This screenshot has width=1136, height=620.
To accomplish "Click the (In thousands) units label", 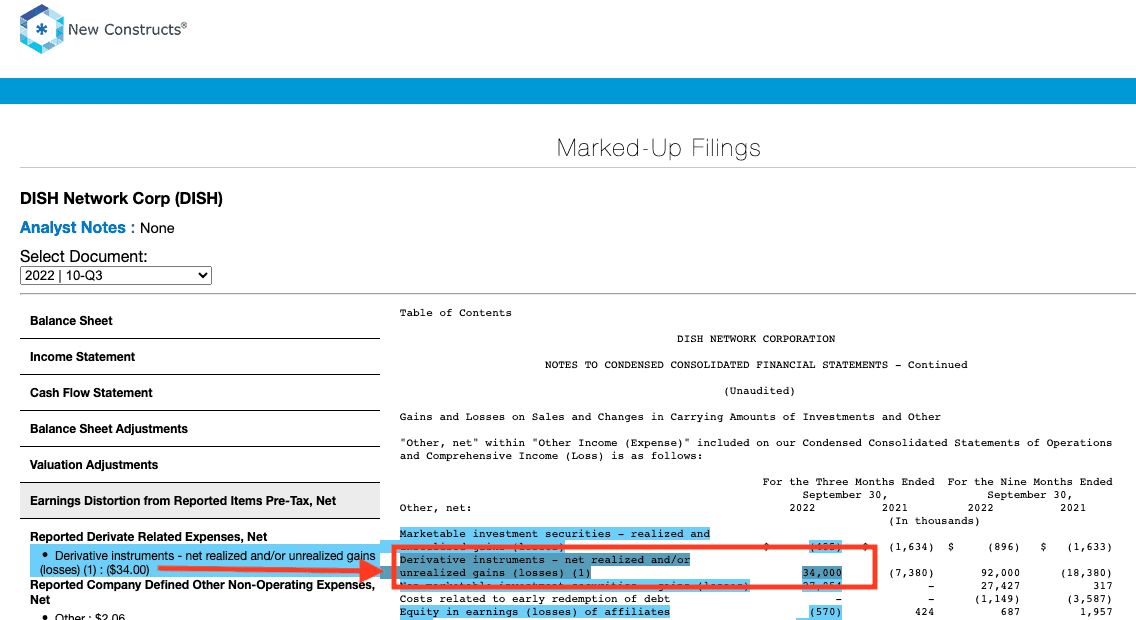I will [934, 521].
